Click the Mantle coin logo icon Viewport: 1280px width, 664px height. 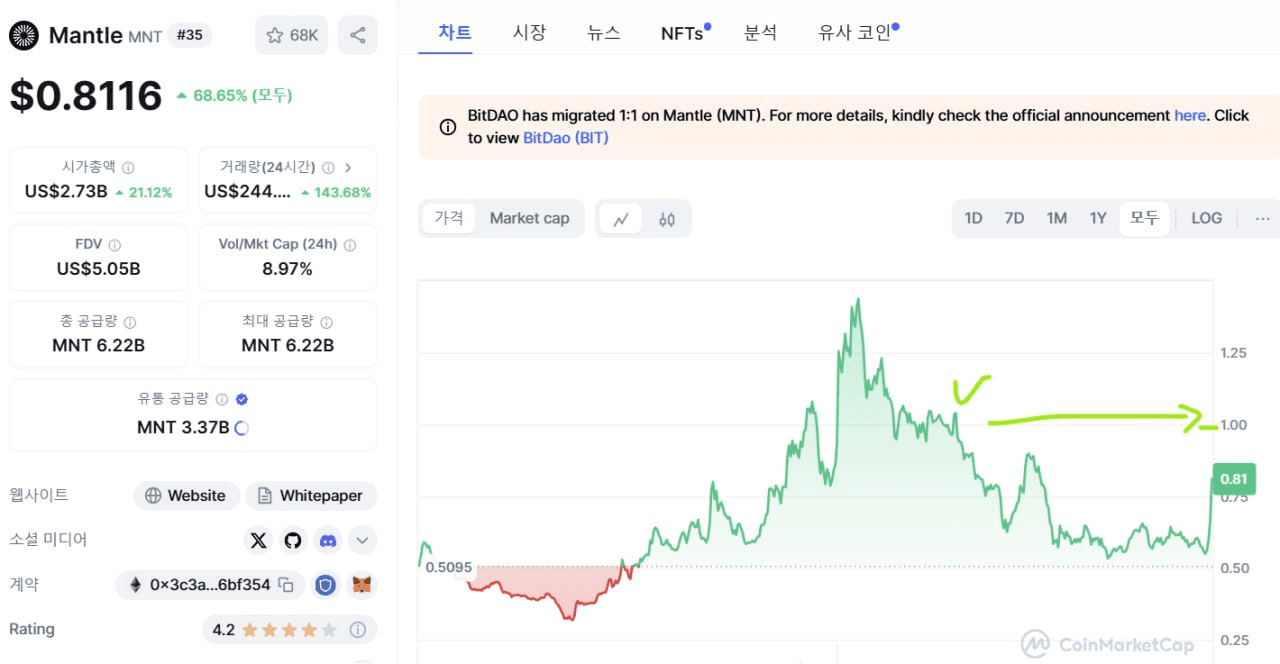pos(24,36)
